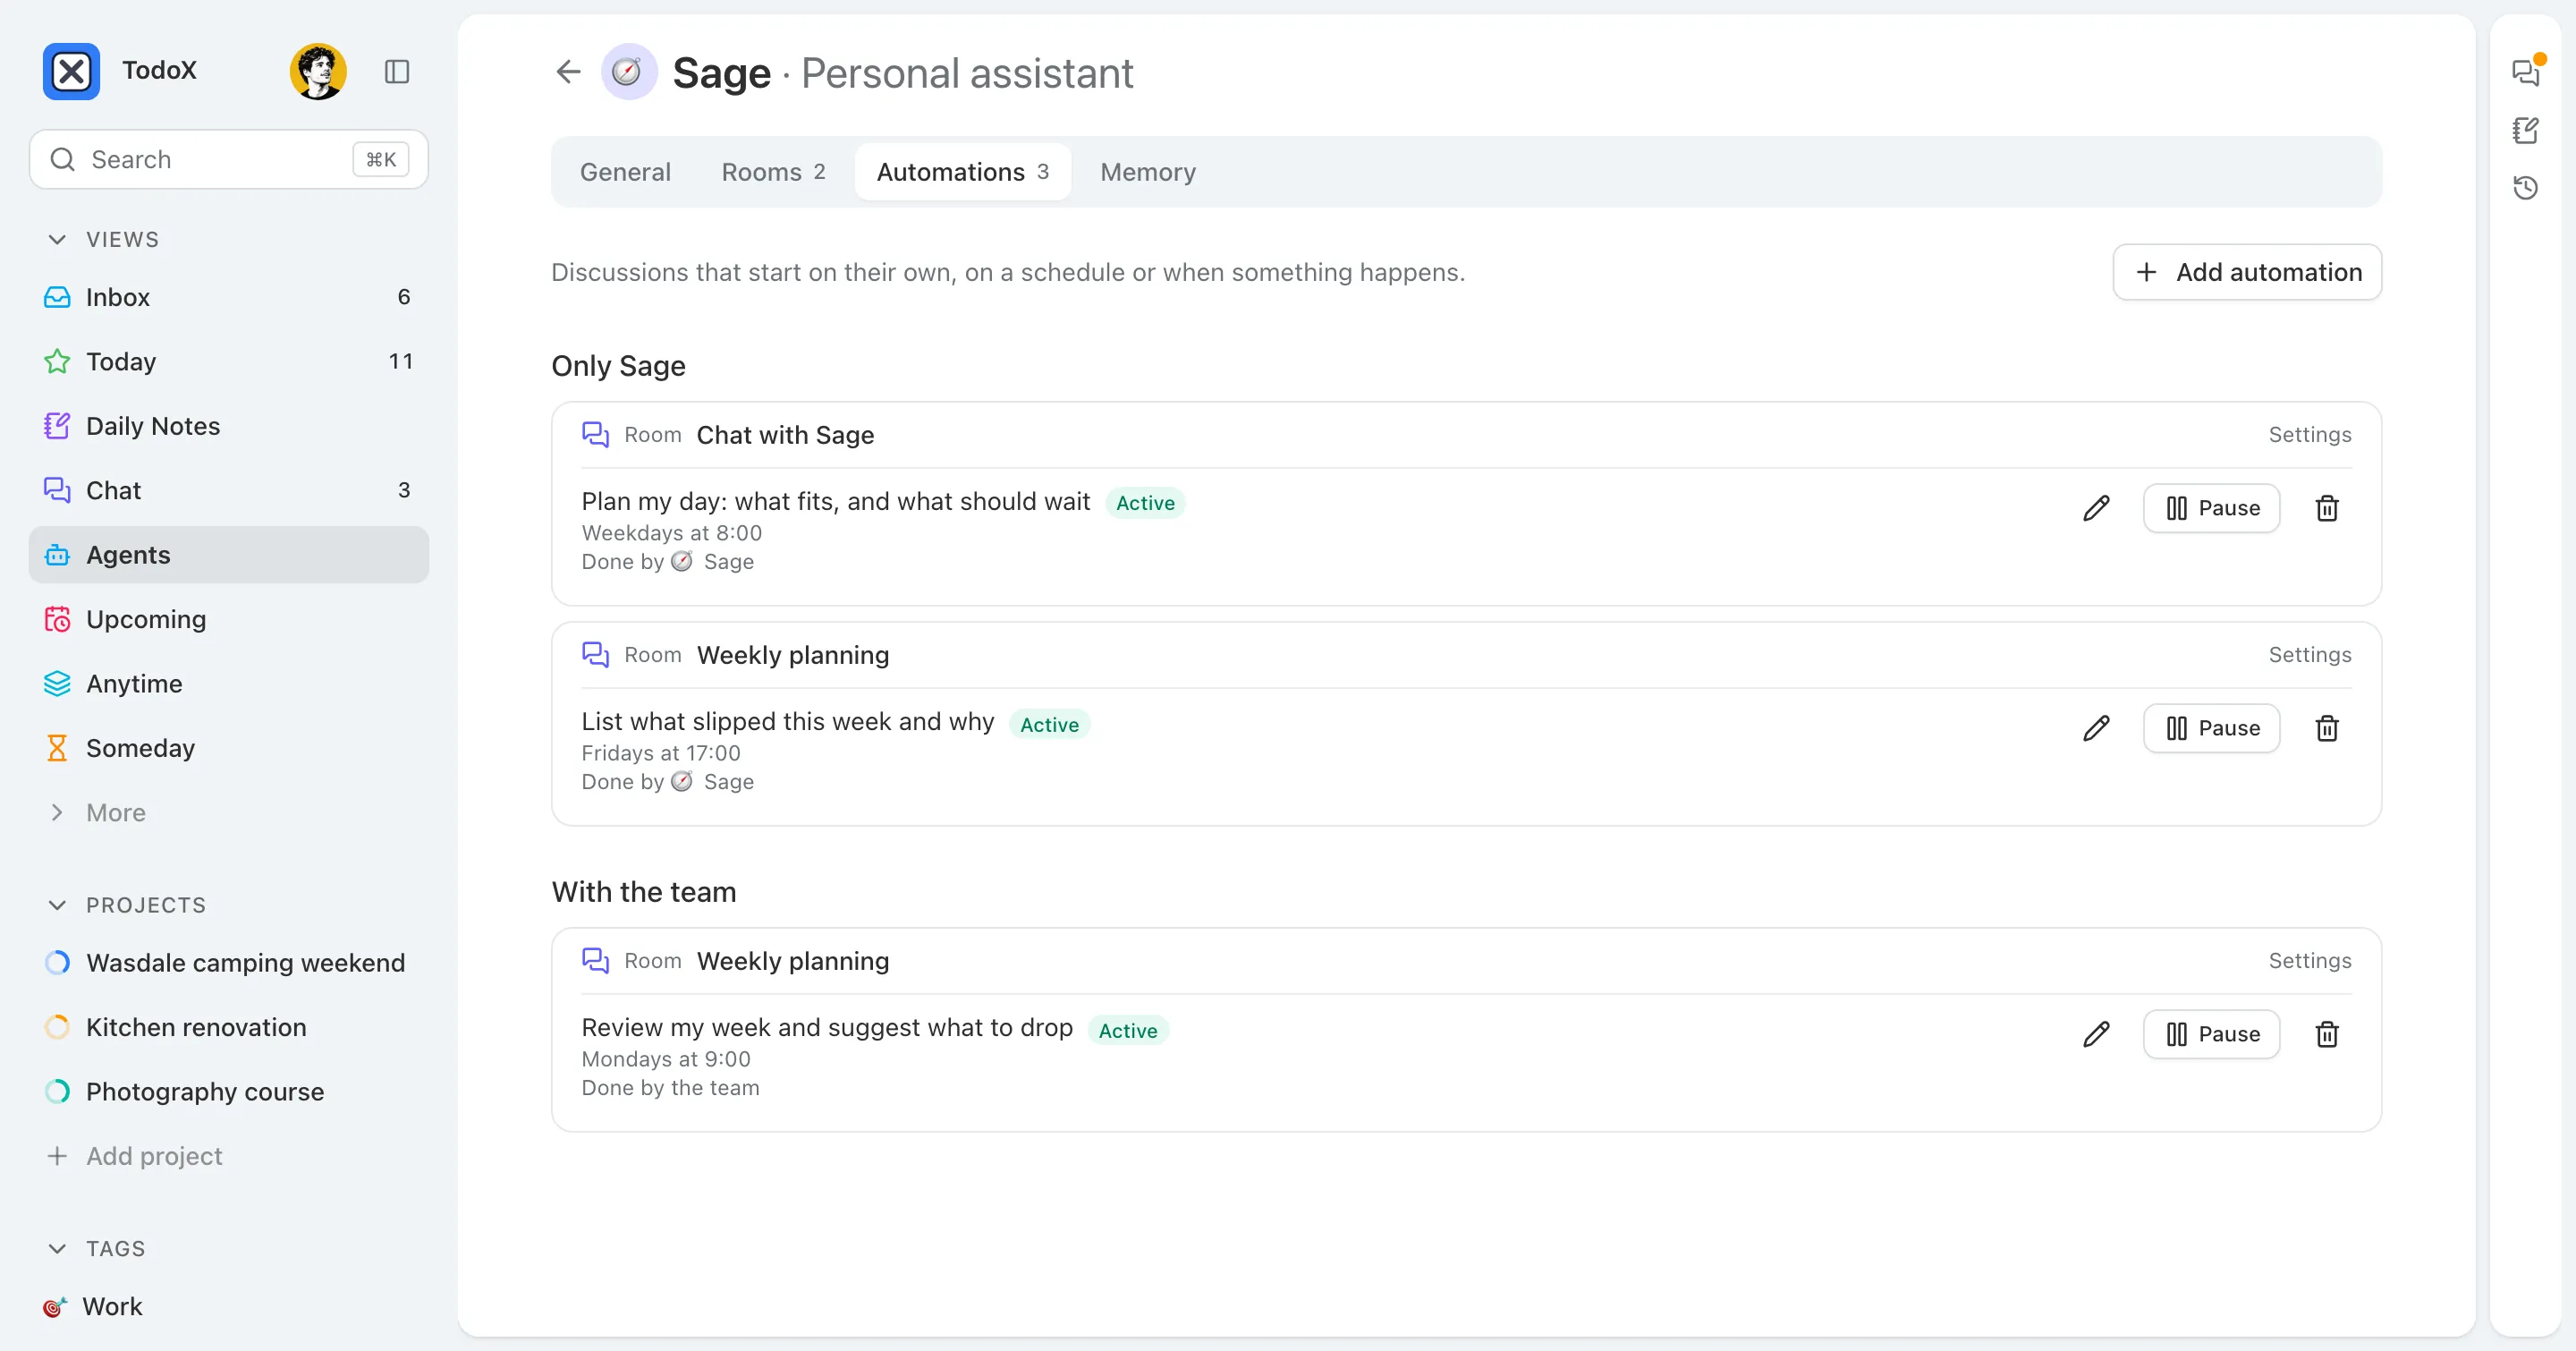Focus the Search field
This screenshot has height=1351, width=2576.
[x=229, y=159]
